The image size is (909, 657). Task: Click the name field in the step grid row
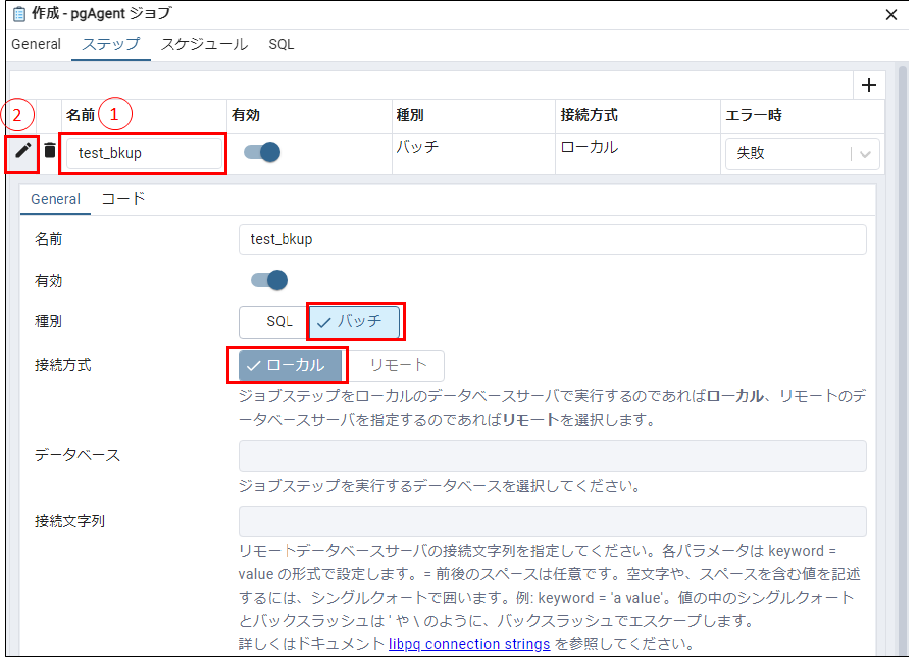[143, 153]
